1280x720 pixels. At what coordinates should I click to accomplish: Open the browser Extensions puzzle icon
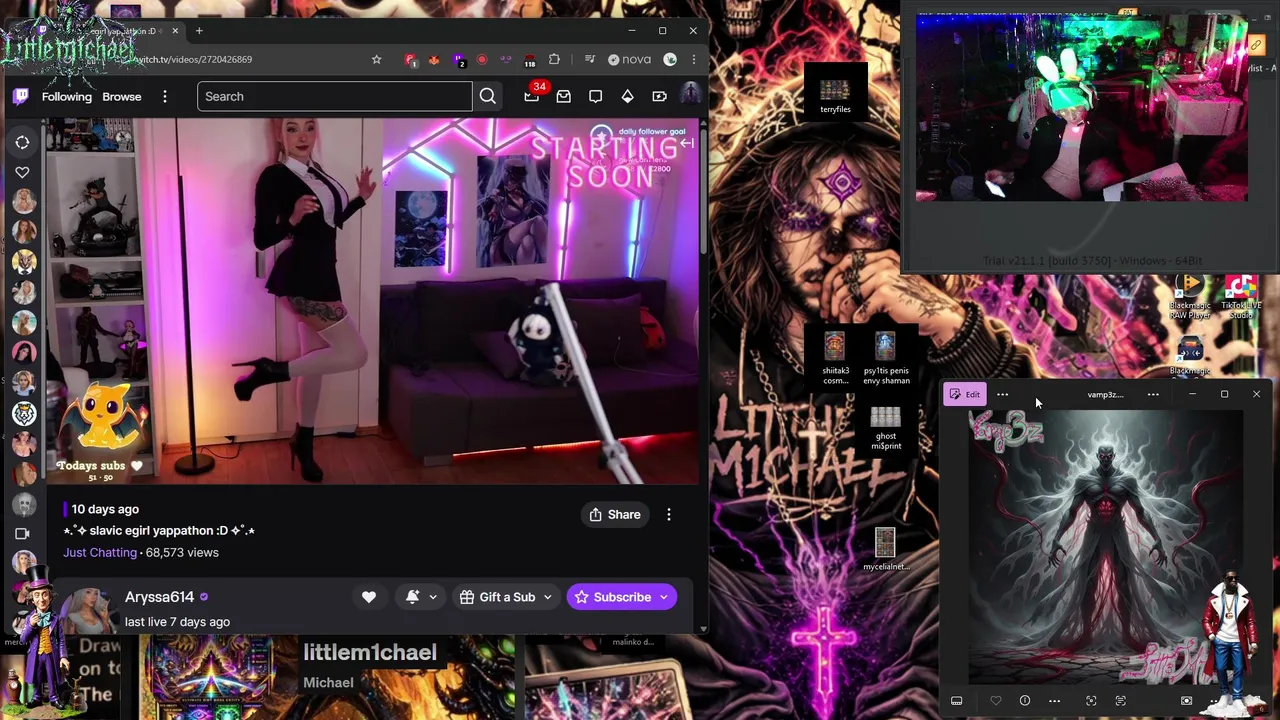554,60
